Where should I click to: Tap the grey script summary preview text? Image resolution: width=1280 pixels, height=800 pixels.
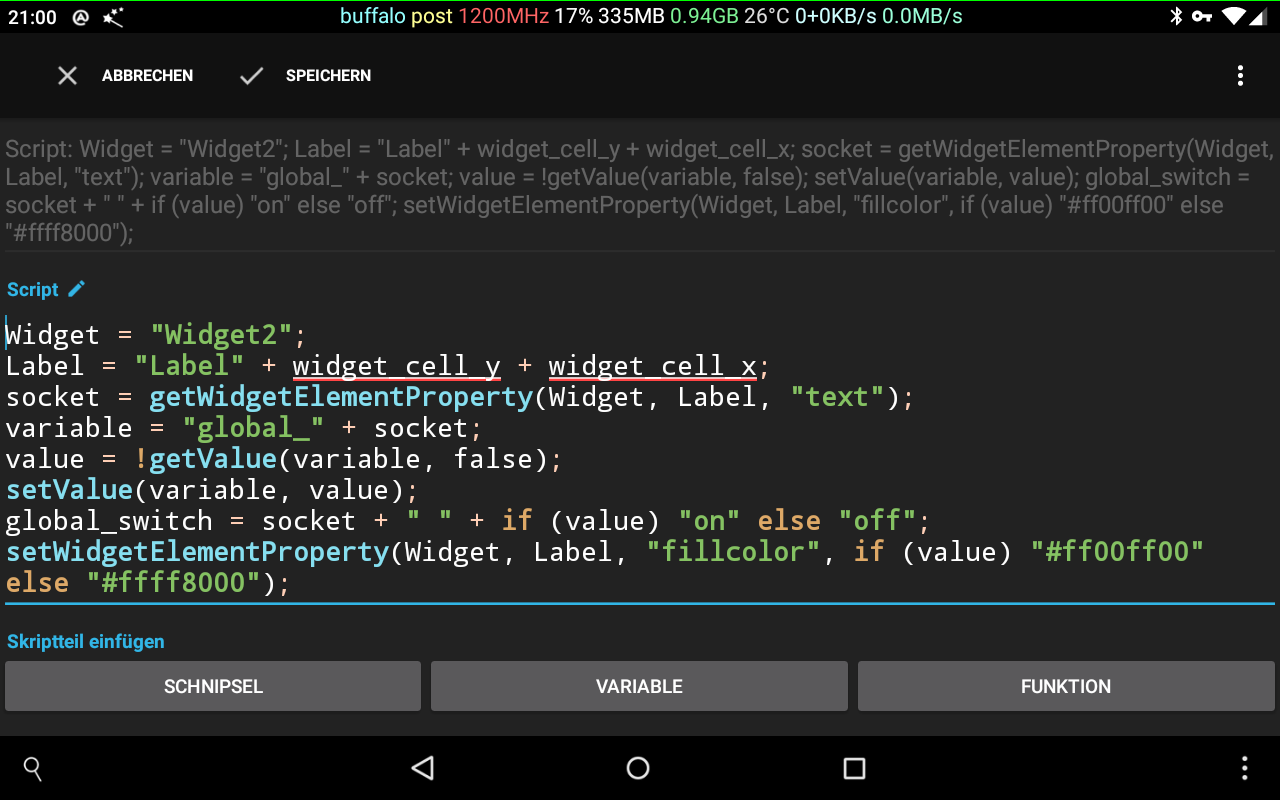click(640, 191)
